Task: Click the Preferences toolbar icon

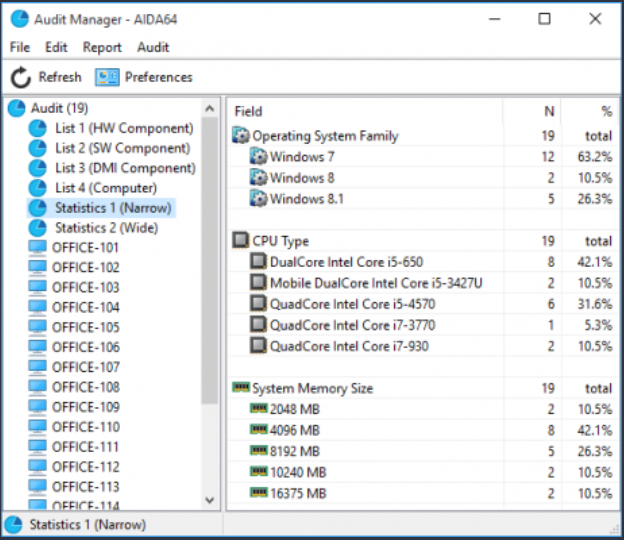Action: tap(107, 77)
